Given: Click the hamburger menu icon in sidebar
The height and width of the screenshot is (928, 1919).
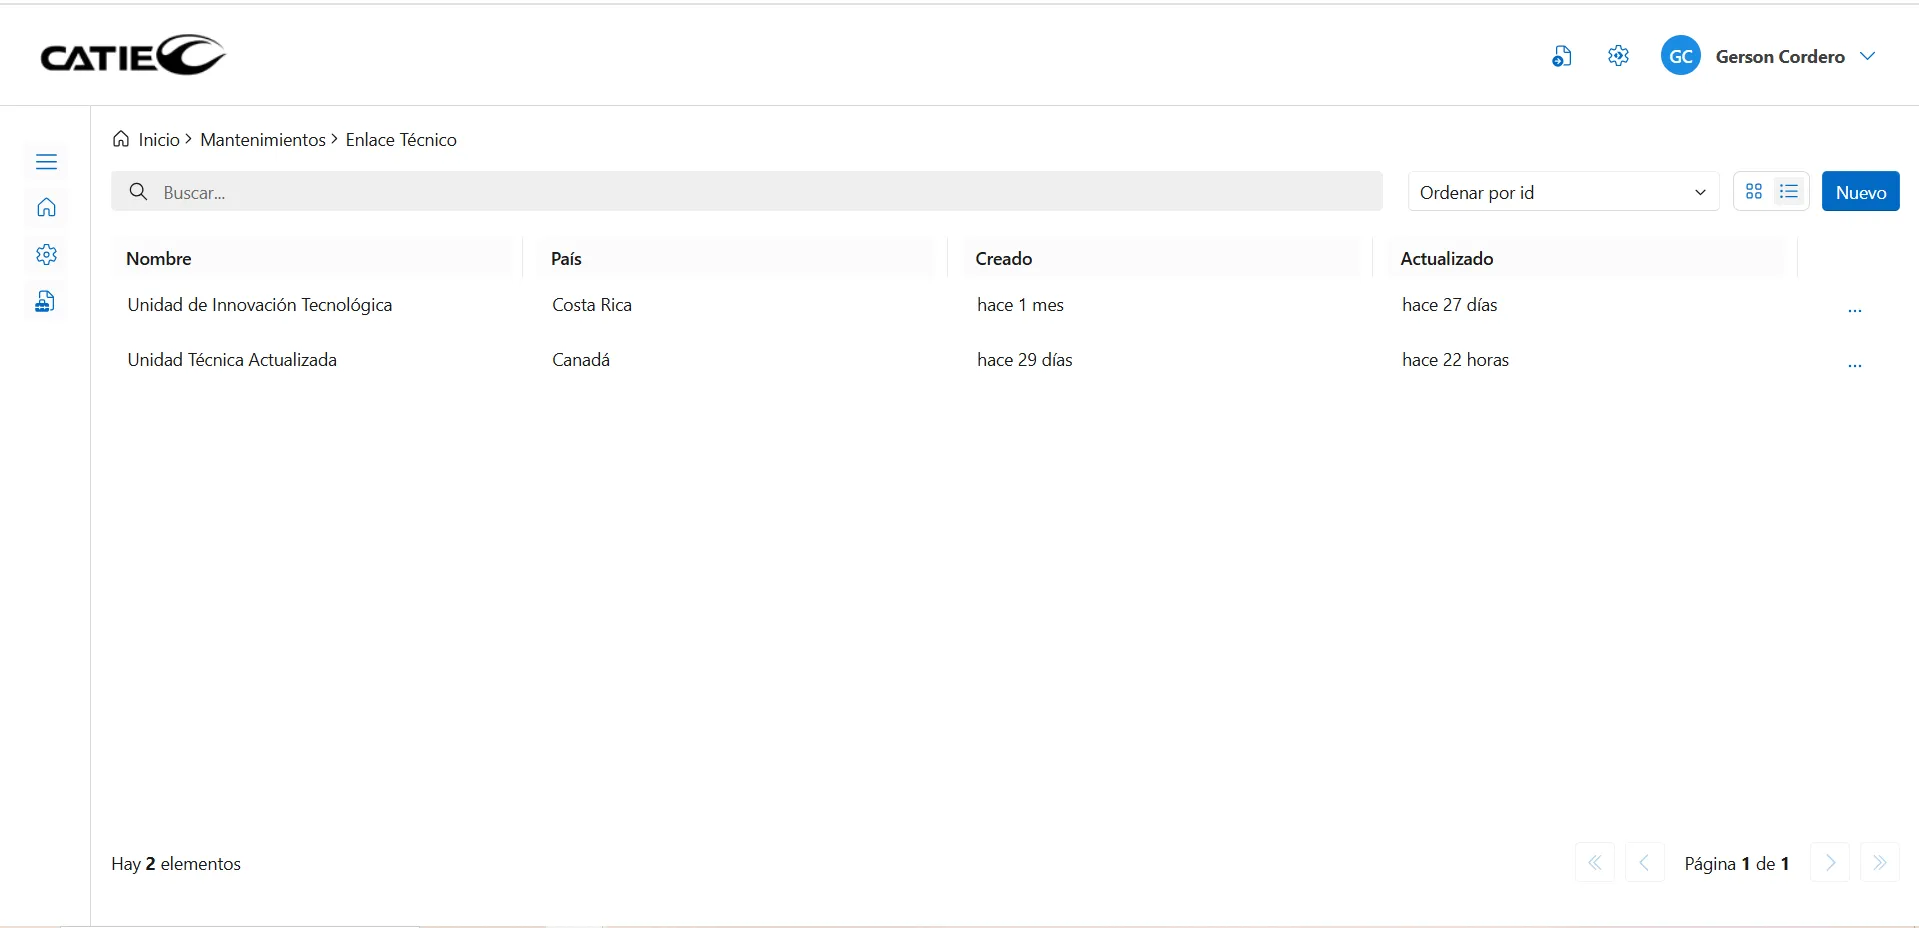Looking at the screenshot, I should [x=46, y=162].
